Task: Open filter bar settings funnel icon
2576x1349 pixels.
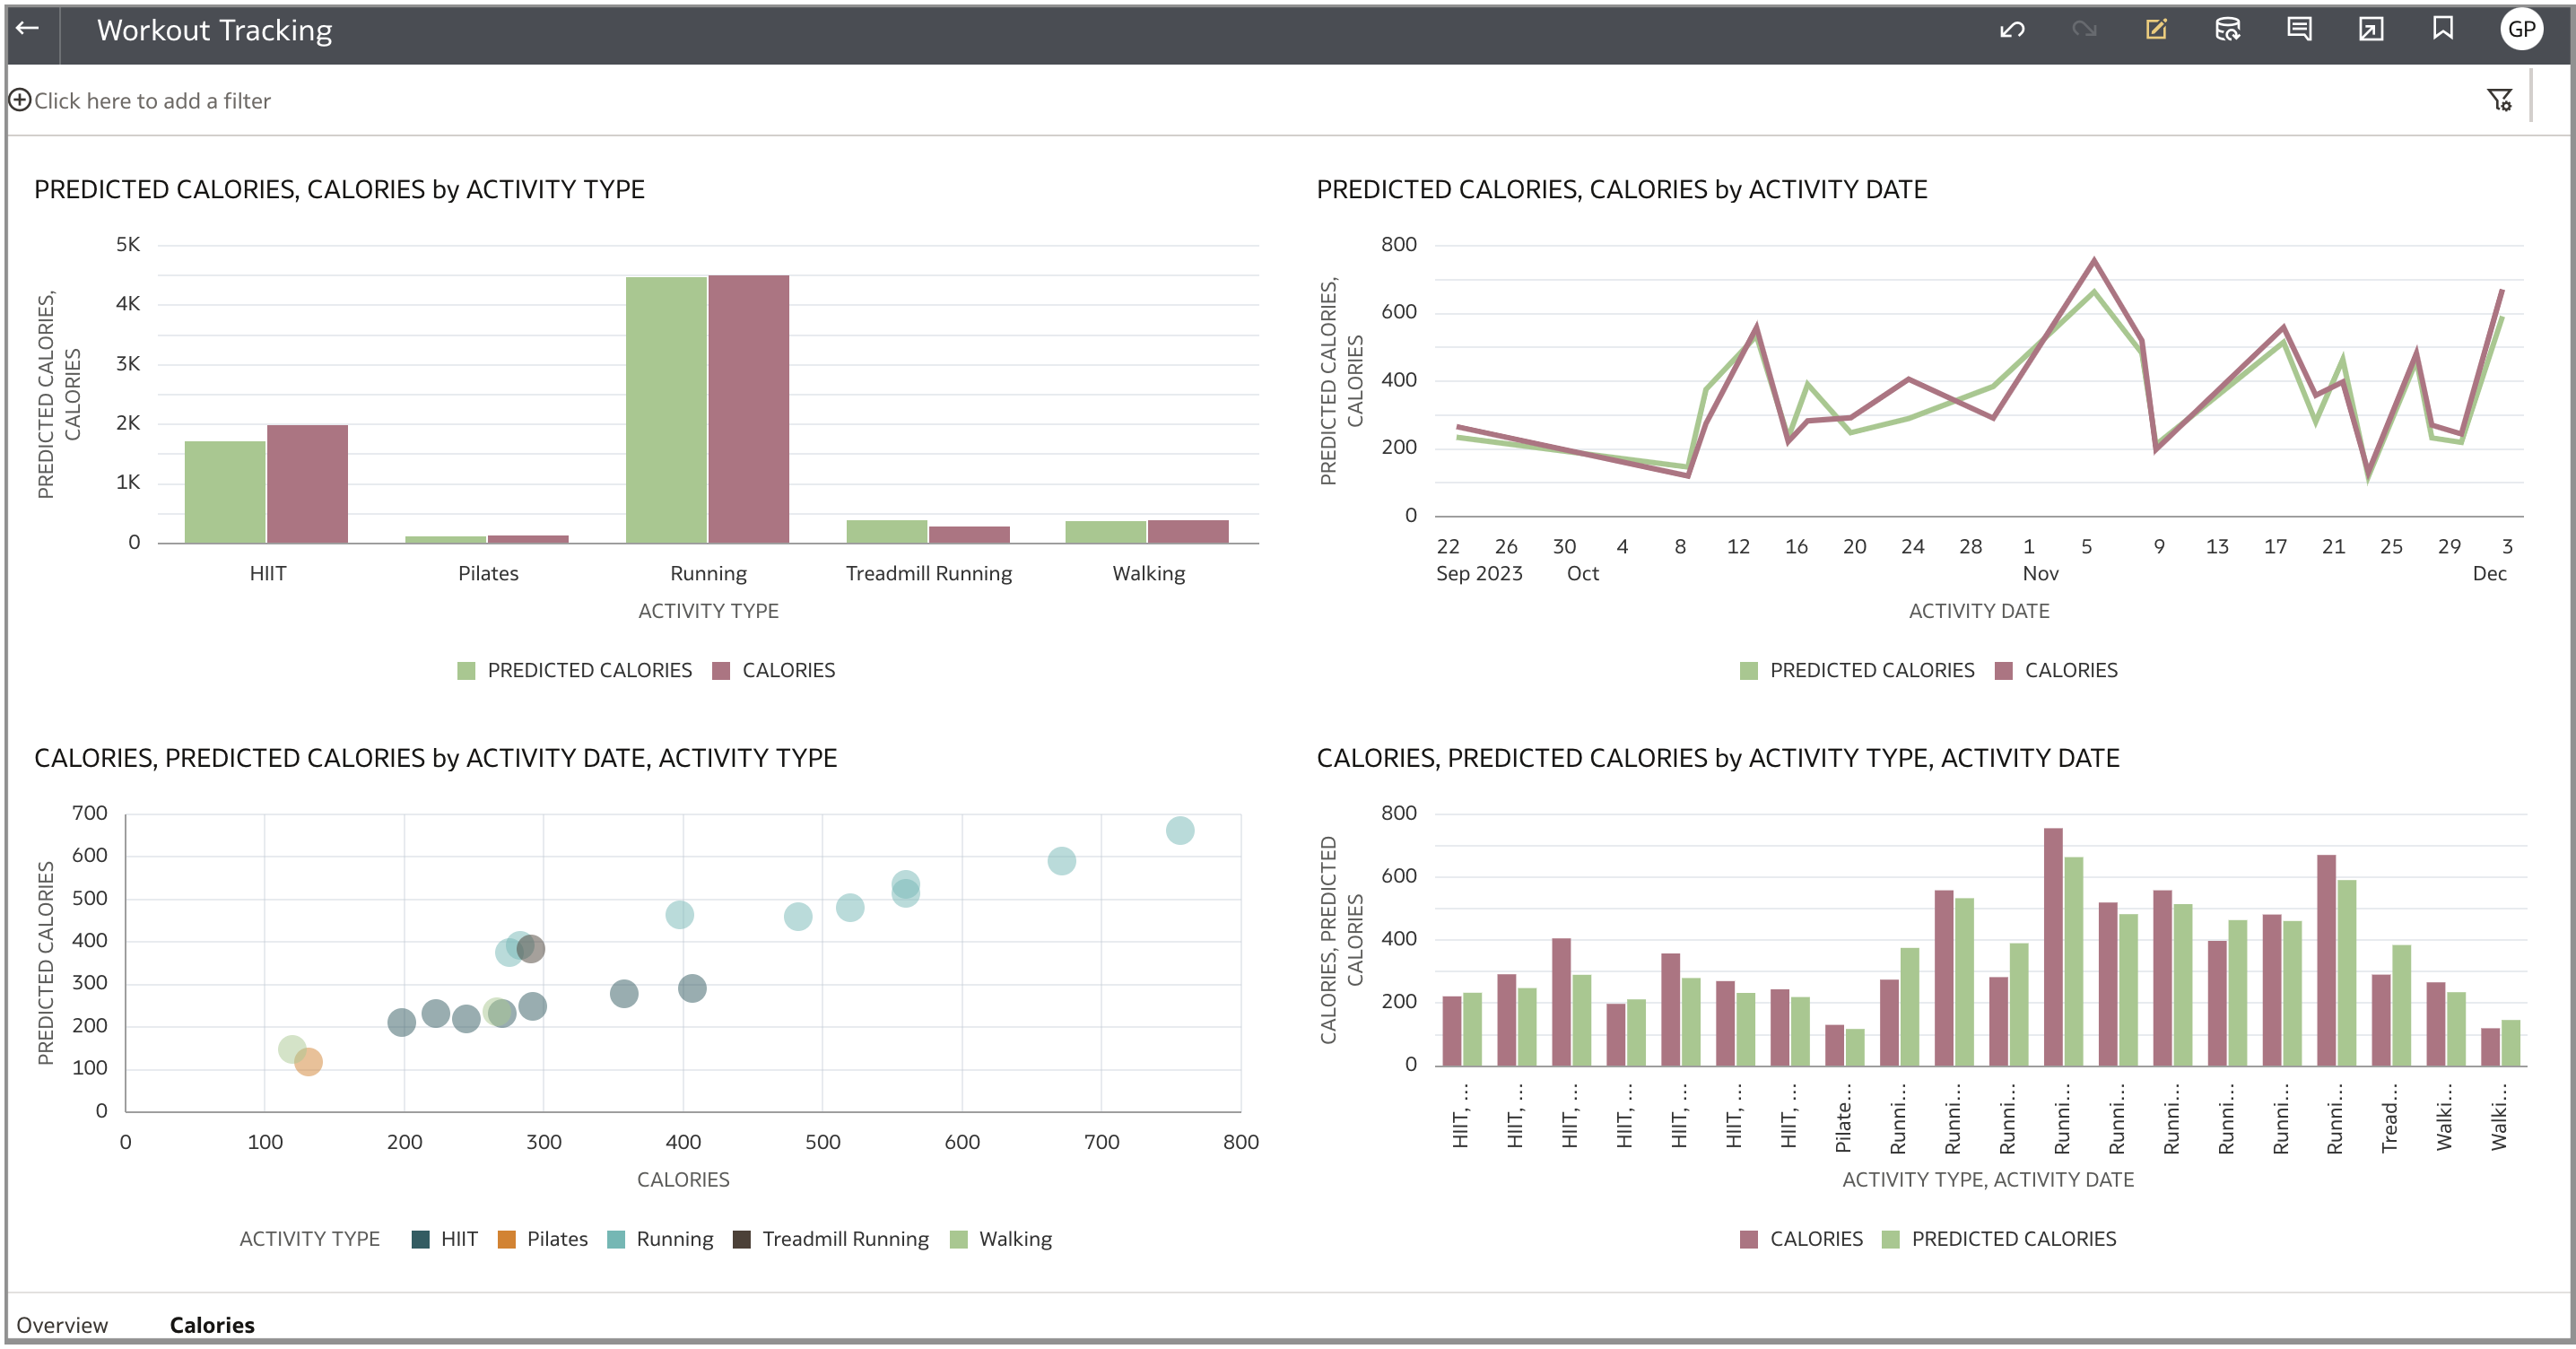Action: click(x=2499, y=100)
